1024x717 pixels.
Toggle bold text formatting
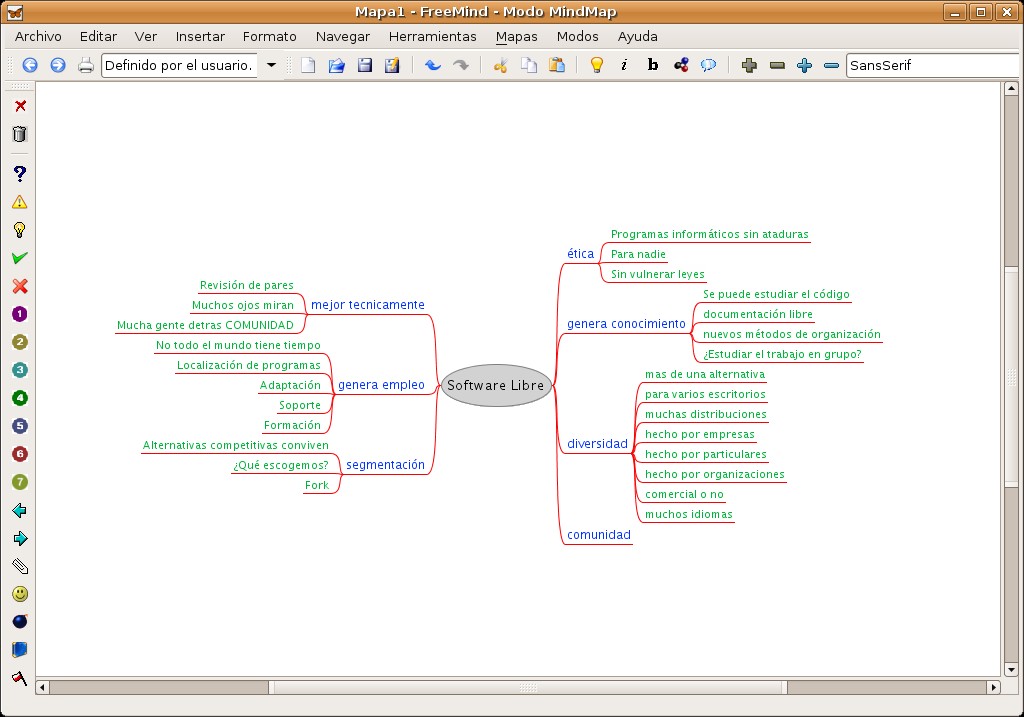[x=652, y=65]
